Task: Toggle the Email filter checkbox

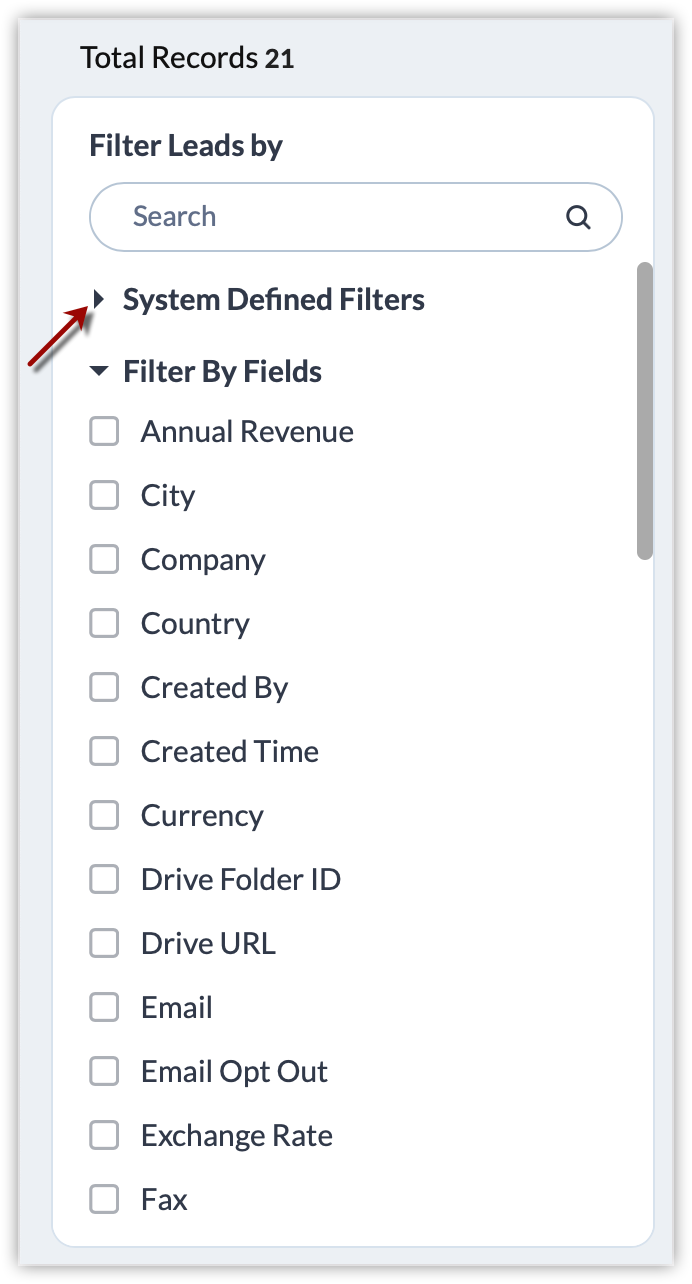Action: coord(104,1008)
